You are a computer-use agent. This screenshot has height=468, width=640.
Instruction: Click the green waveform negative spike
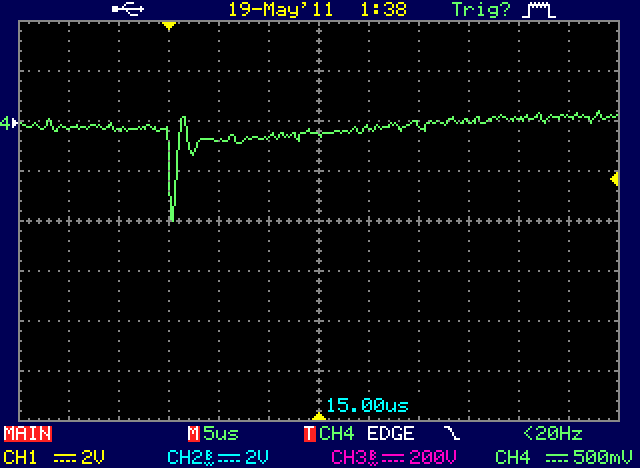point(172,175)
